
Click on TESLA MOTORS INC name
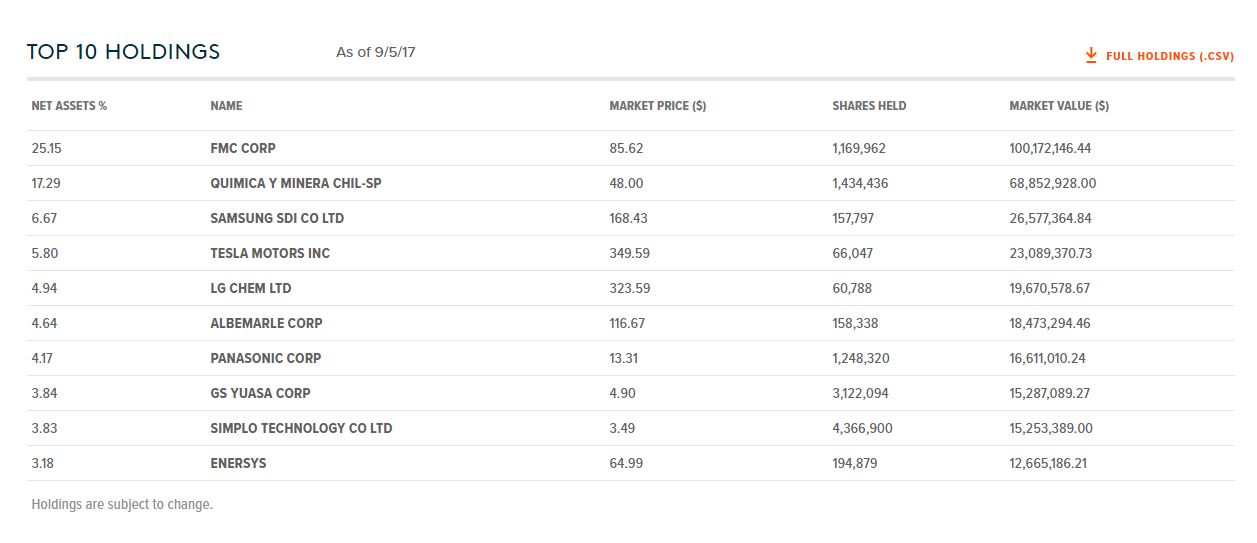coord(270,253)
